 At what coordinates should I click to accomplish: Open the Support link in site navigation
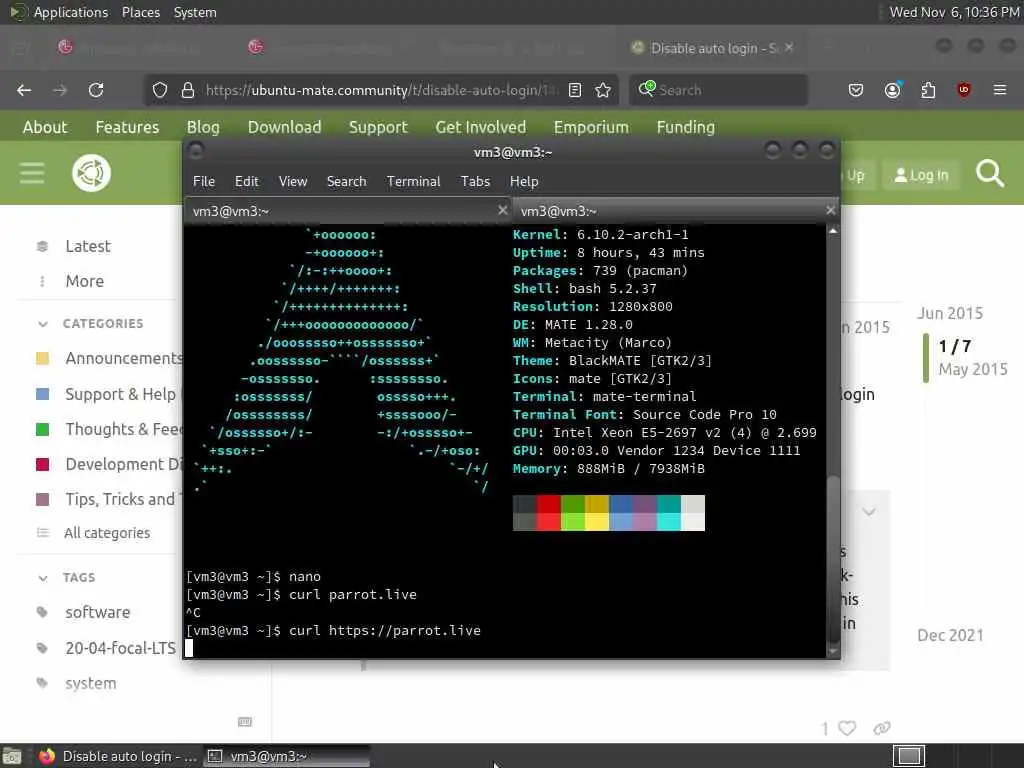[378, 127]
